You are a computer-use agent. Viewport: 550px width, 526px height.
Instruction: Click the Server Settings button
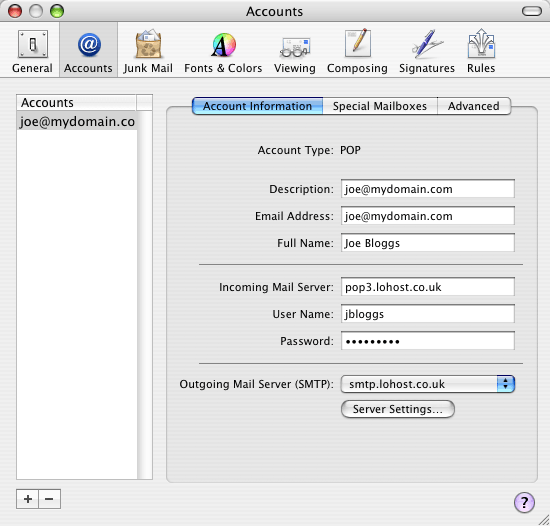[398, 409]
